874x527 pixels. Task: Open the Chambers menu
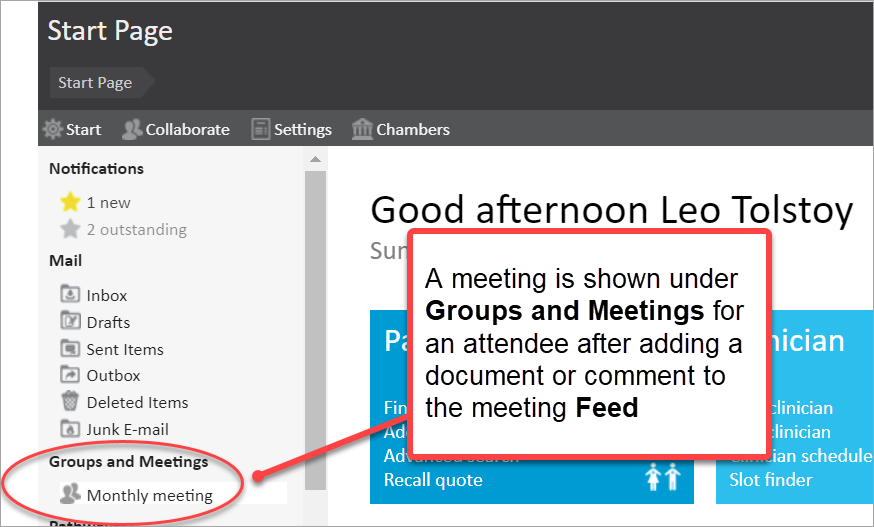(401, 129)
